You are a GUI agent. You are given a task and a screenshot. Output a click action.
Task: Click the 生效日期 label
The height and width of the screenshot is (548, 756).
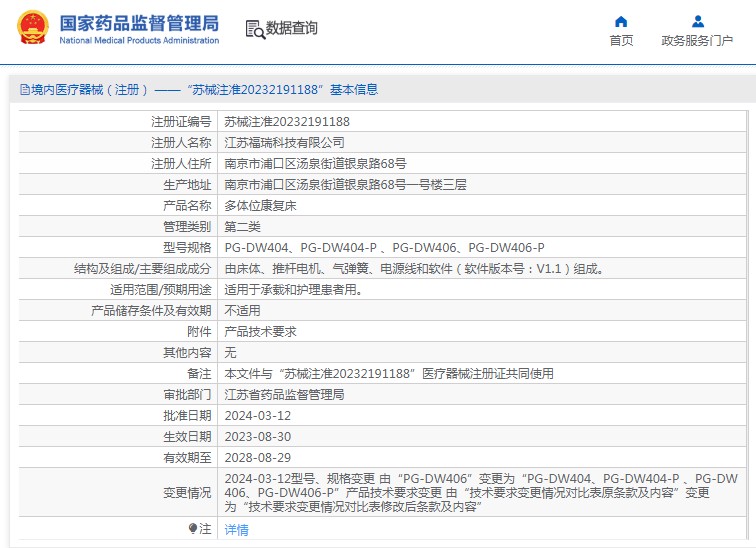point(187,437)
